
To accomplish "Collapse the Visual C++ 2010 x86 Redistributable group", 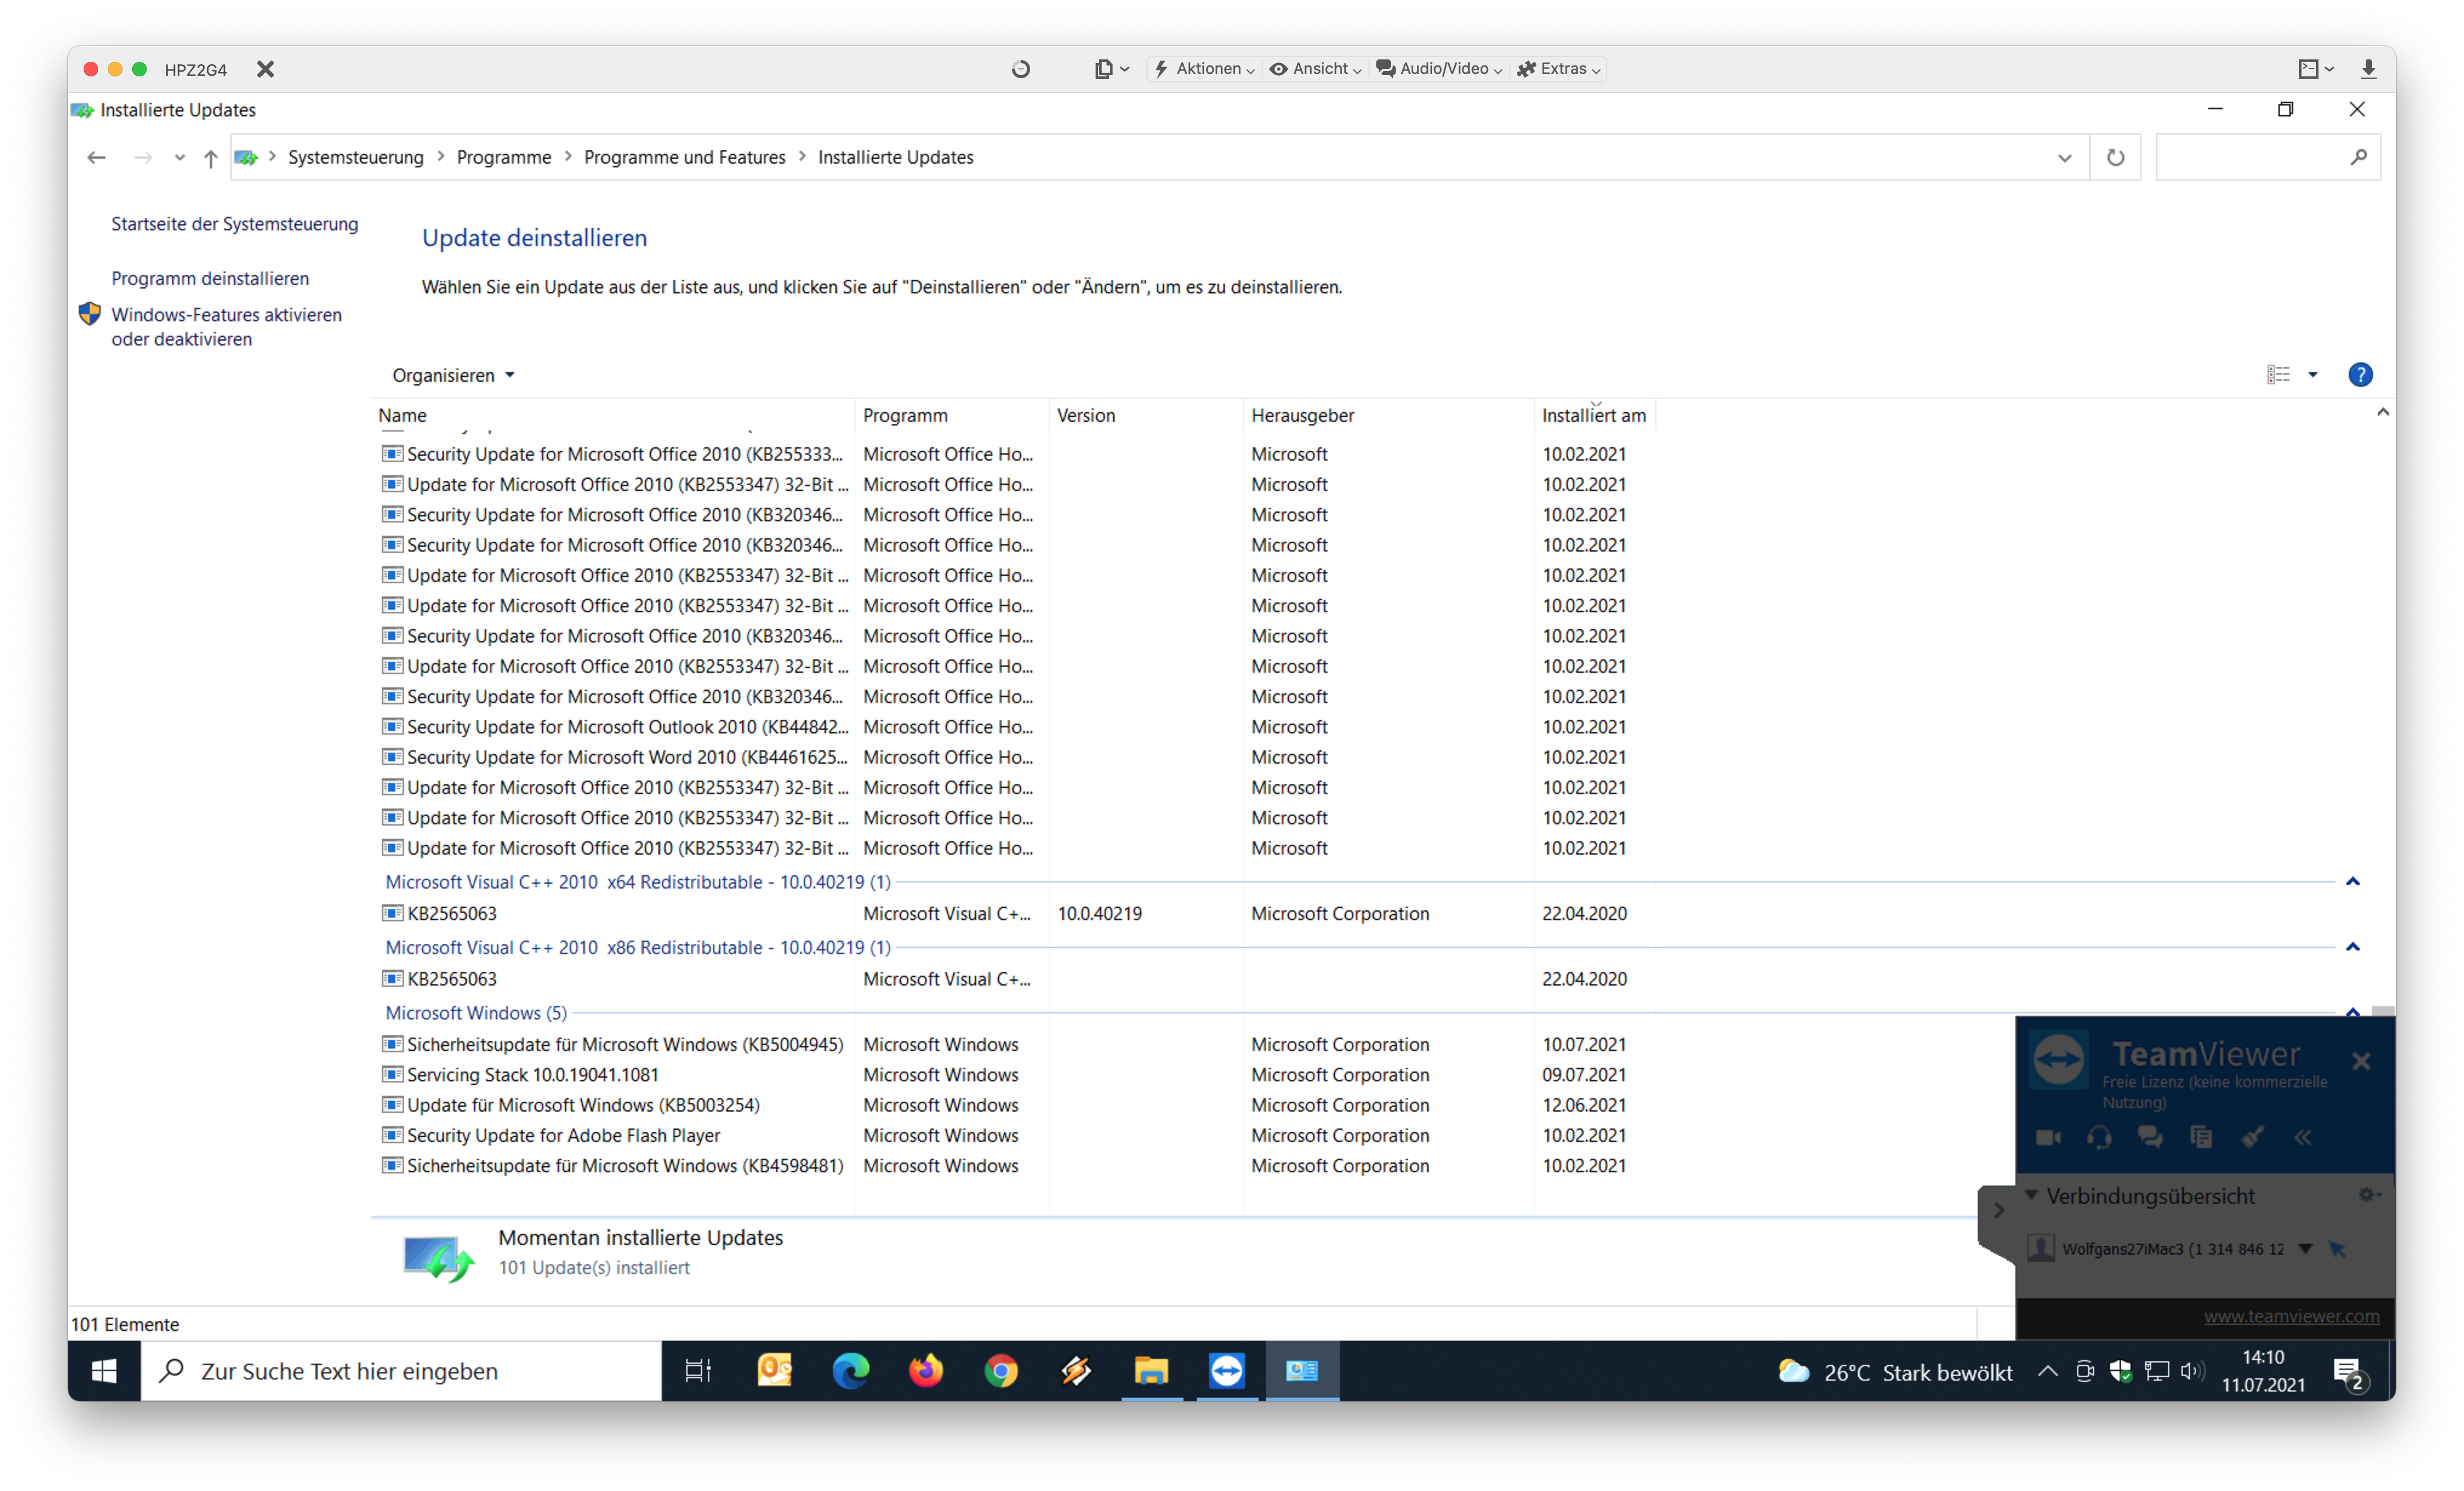I will 2353,947.
